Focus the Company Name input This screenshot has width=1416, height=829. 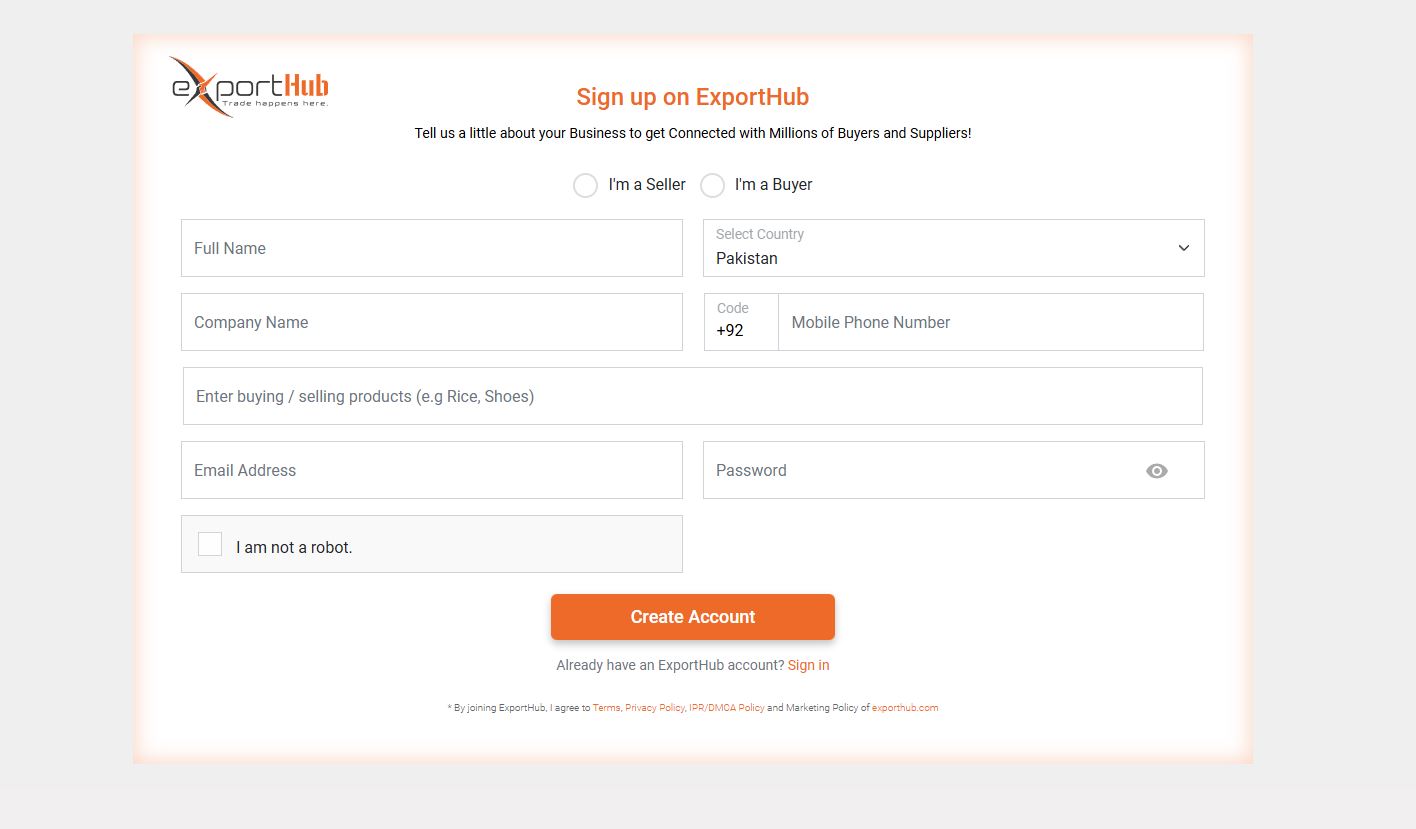(x=431, y=322)
